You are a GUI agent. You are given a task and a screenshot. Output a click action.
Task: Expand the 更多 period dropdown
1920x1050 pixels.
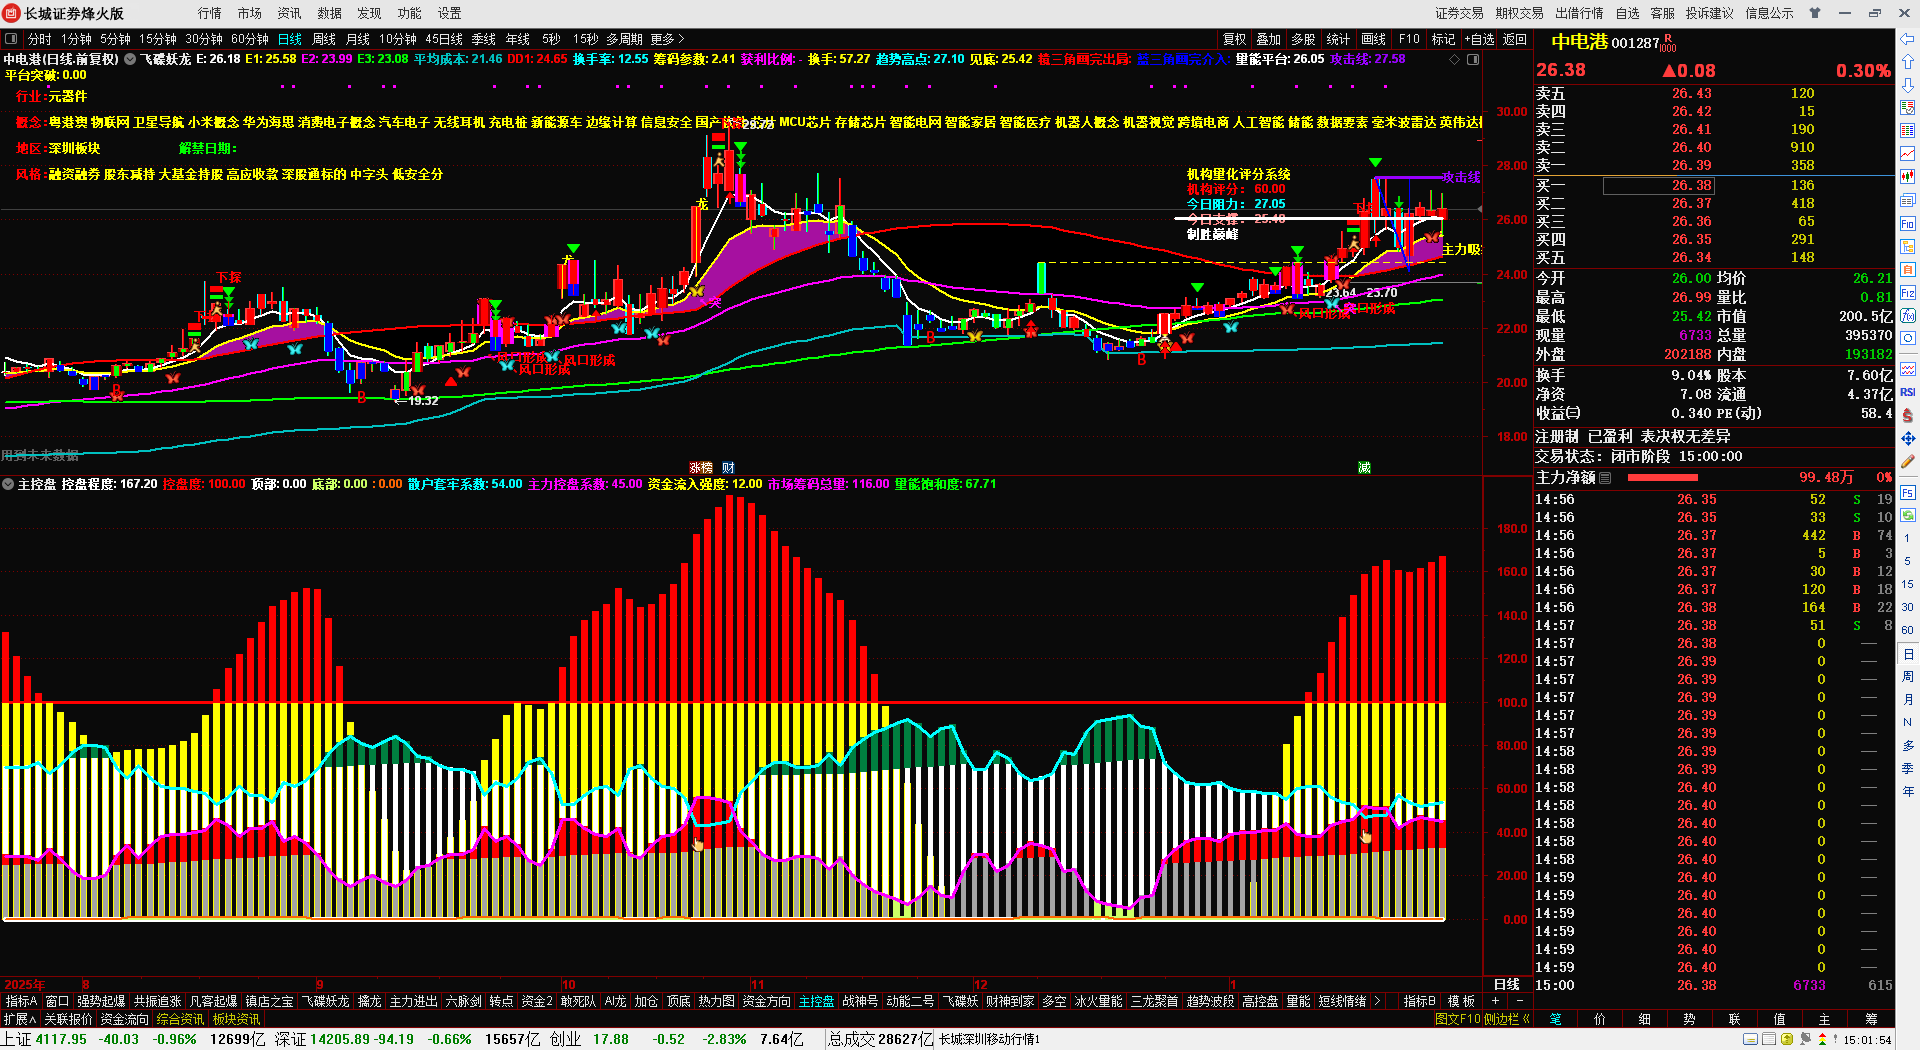tap(667, 39)
